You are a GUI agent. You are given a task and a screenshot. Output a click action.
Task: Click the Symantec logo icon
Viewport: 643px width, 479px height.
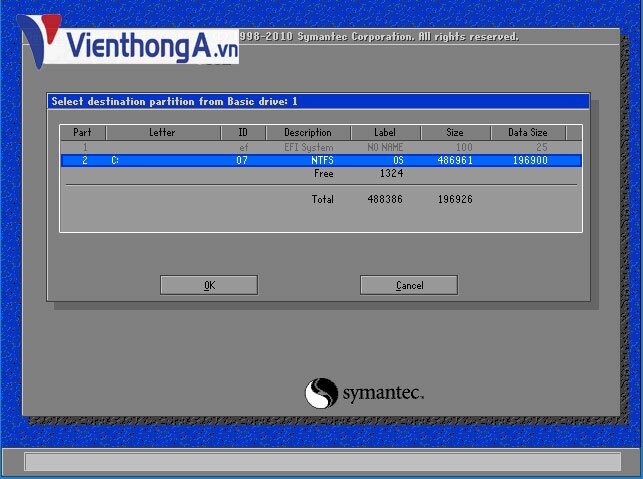(x=321, y=393)
